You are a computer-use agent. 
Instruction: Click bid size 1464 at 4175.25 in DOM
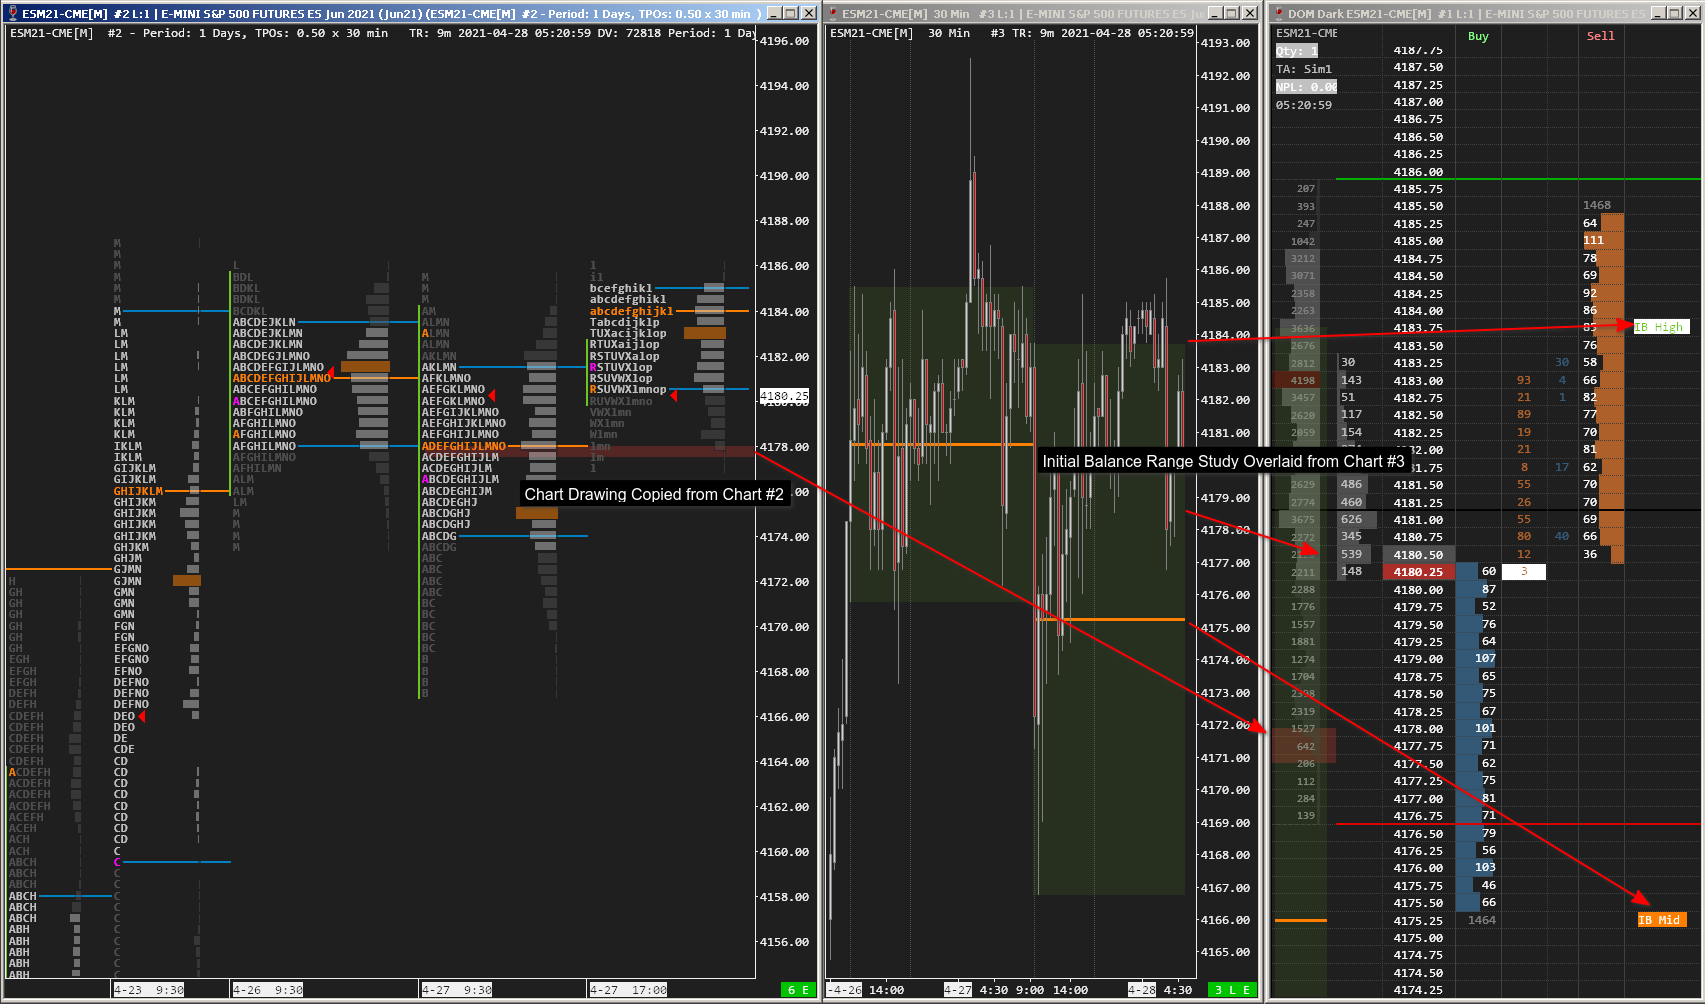[1481, 920]
